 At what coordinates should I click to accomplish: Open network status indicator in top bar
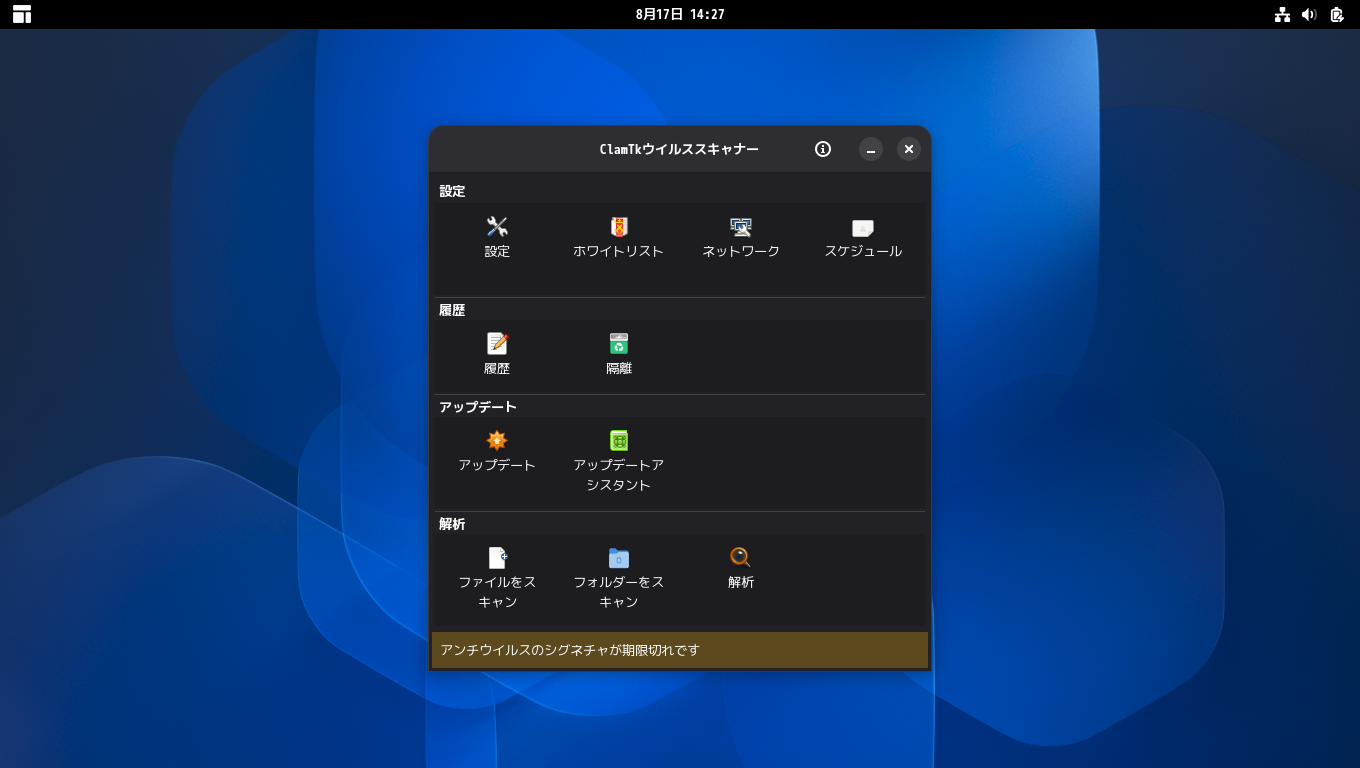1282,14
